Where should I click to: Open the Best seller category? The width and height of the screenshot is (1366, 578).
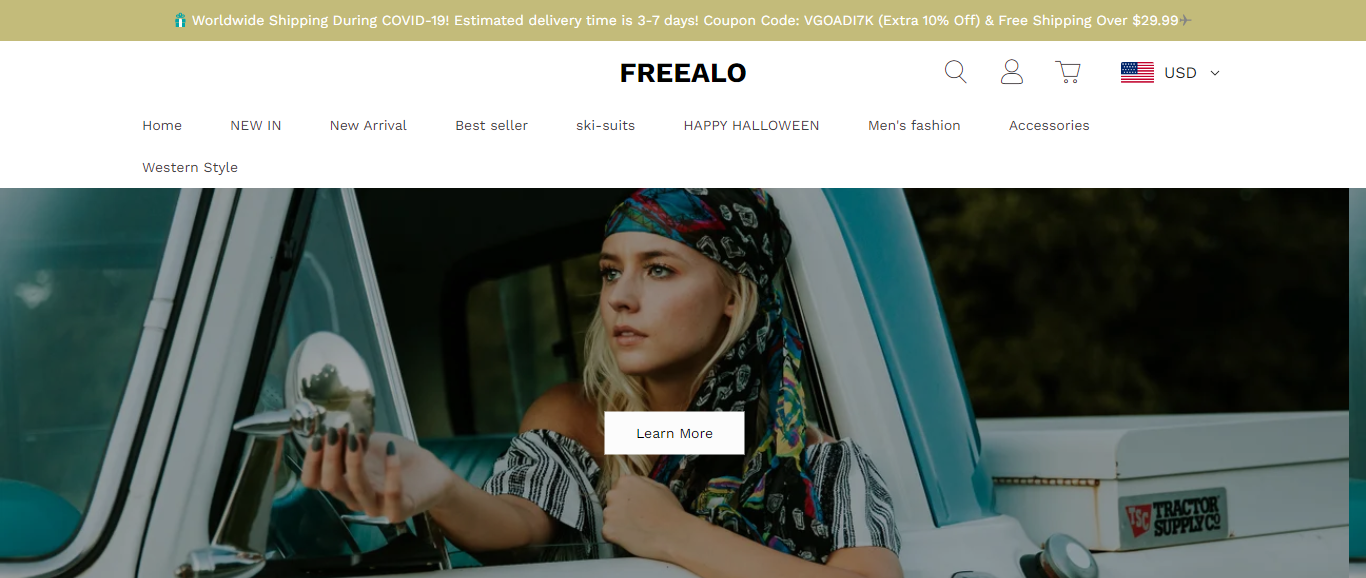click(491, 125)
